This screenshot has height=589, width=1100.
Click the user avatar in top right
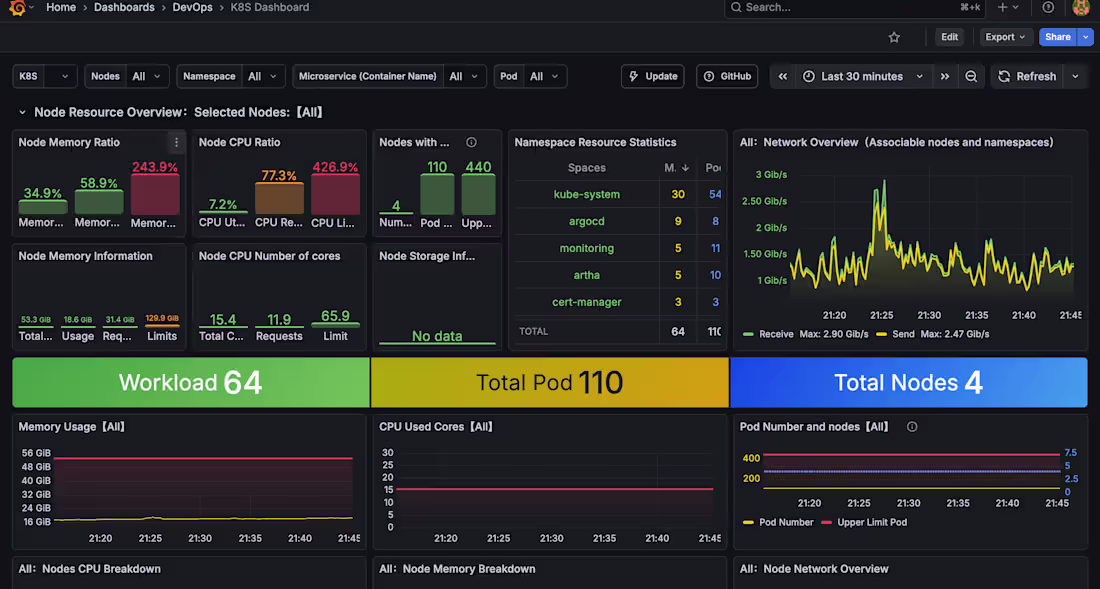[1081, 8]
